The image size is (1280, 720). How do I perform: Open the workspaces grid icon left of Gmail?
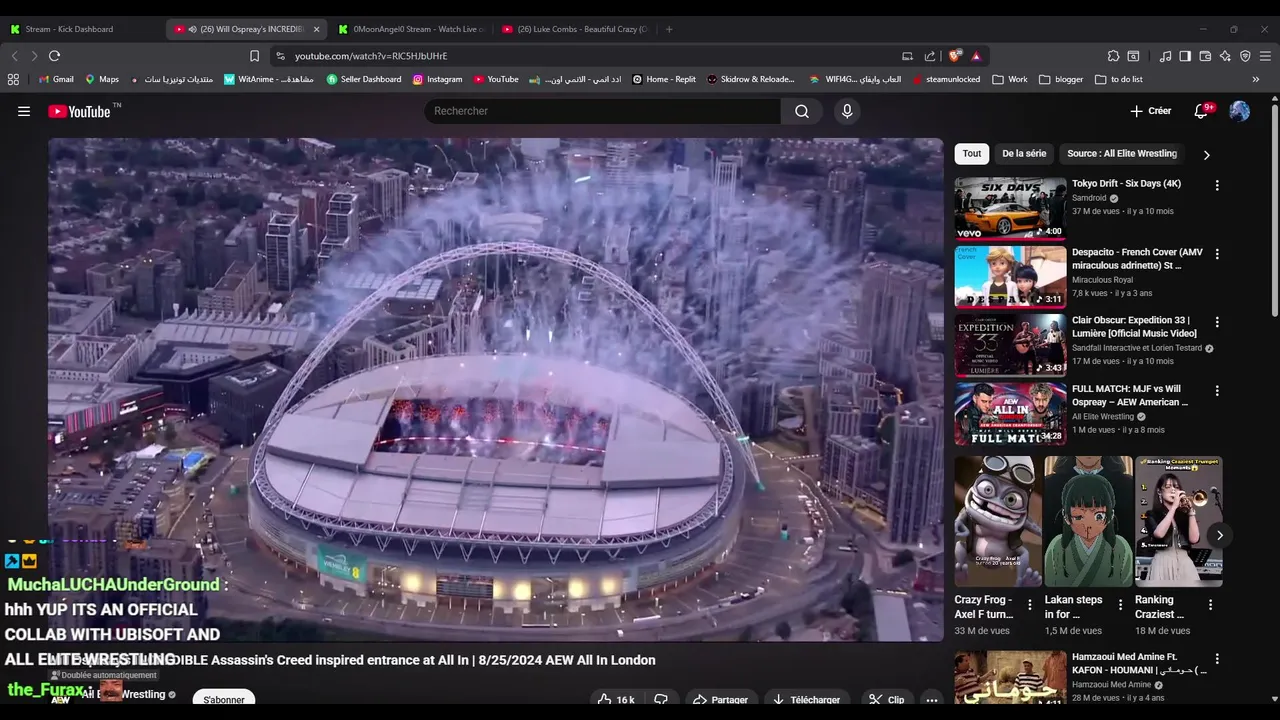13,79
